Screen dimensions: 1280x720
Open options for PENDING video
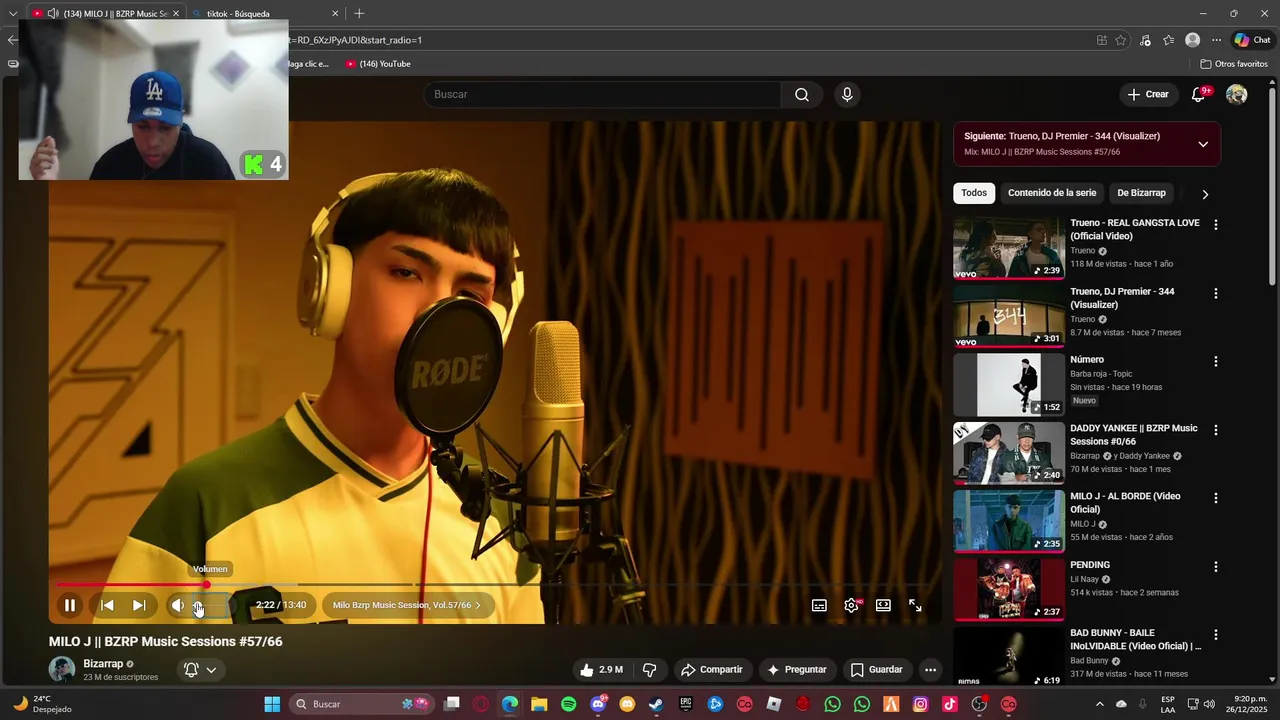(x=1216, y=566)
